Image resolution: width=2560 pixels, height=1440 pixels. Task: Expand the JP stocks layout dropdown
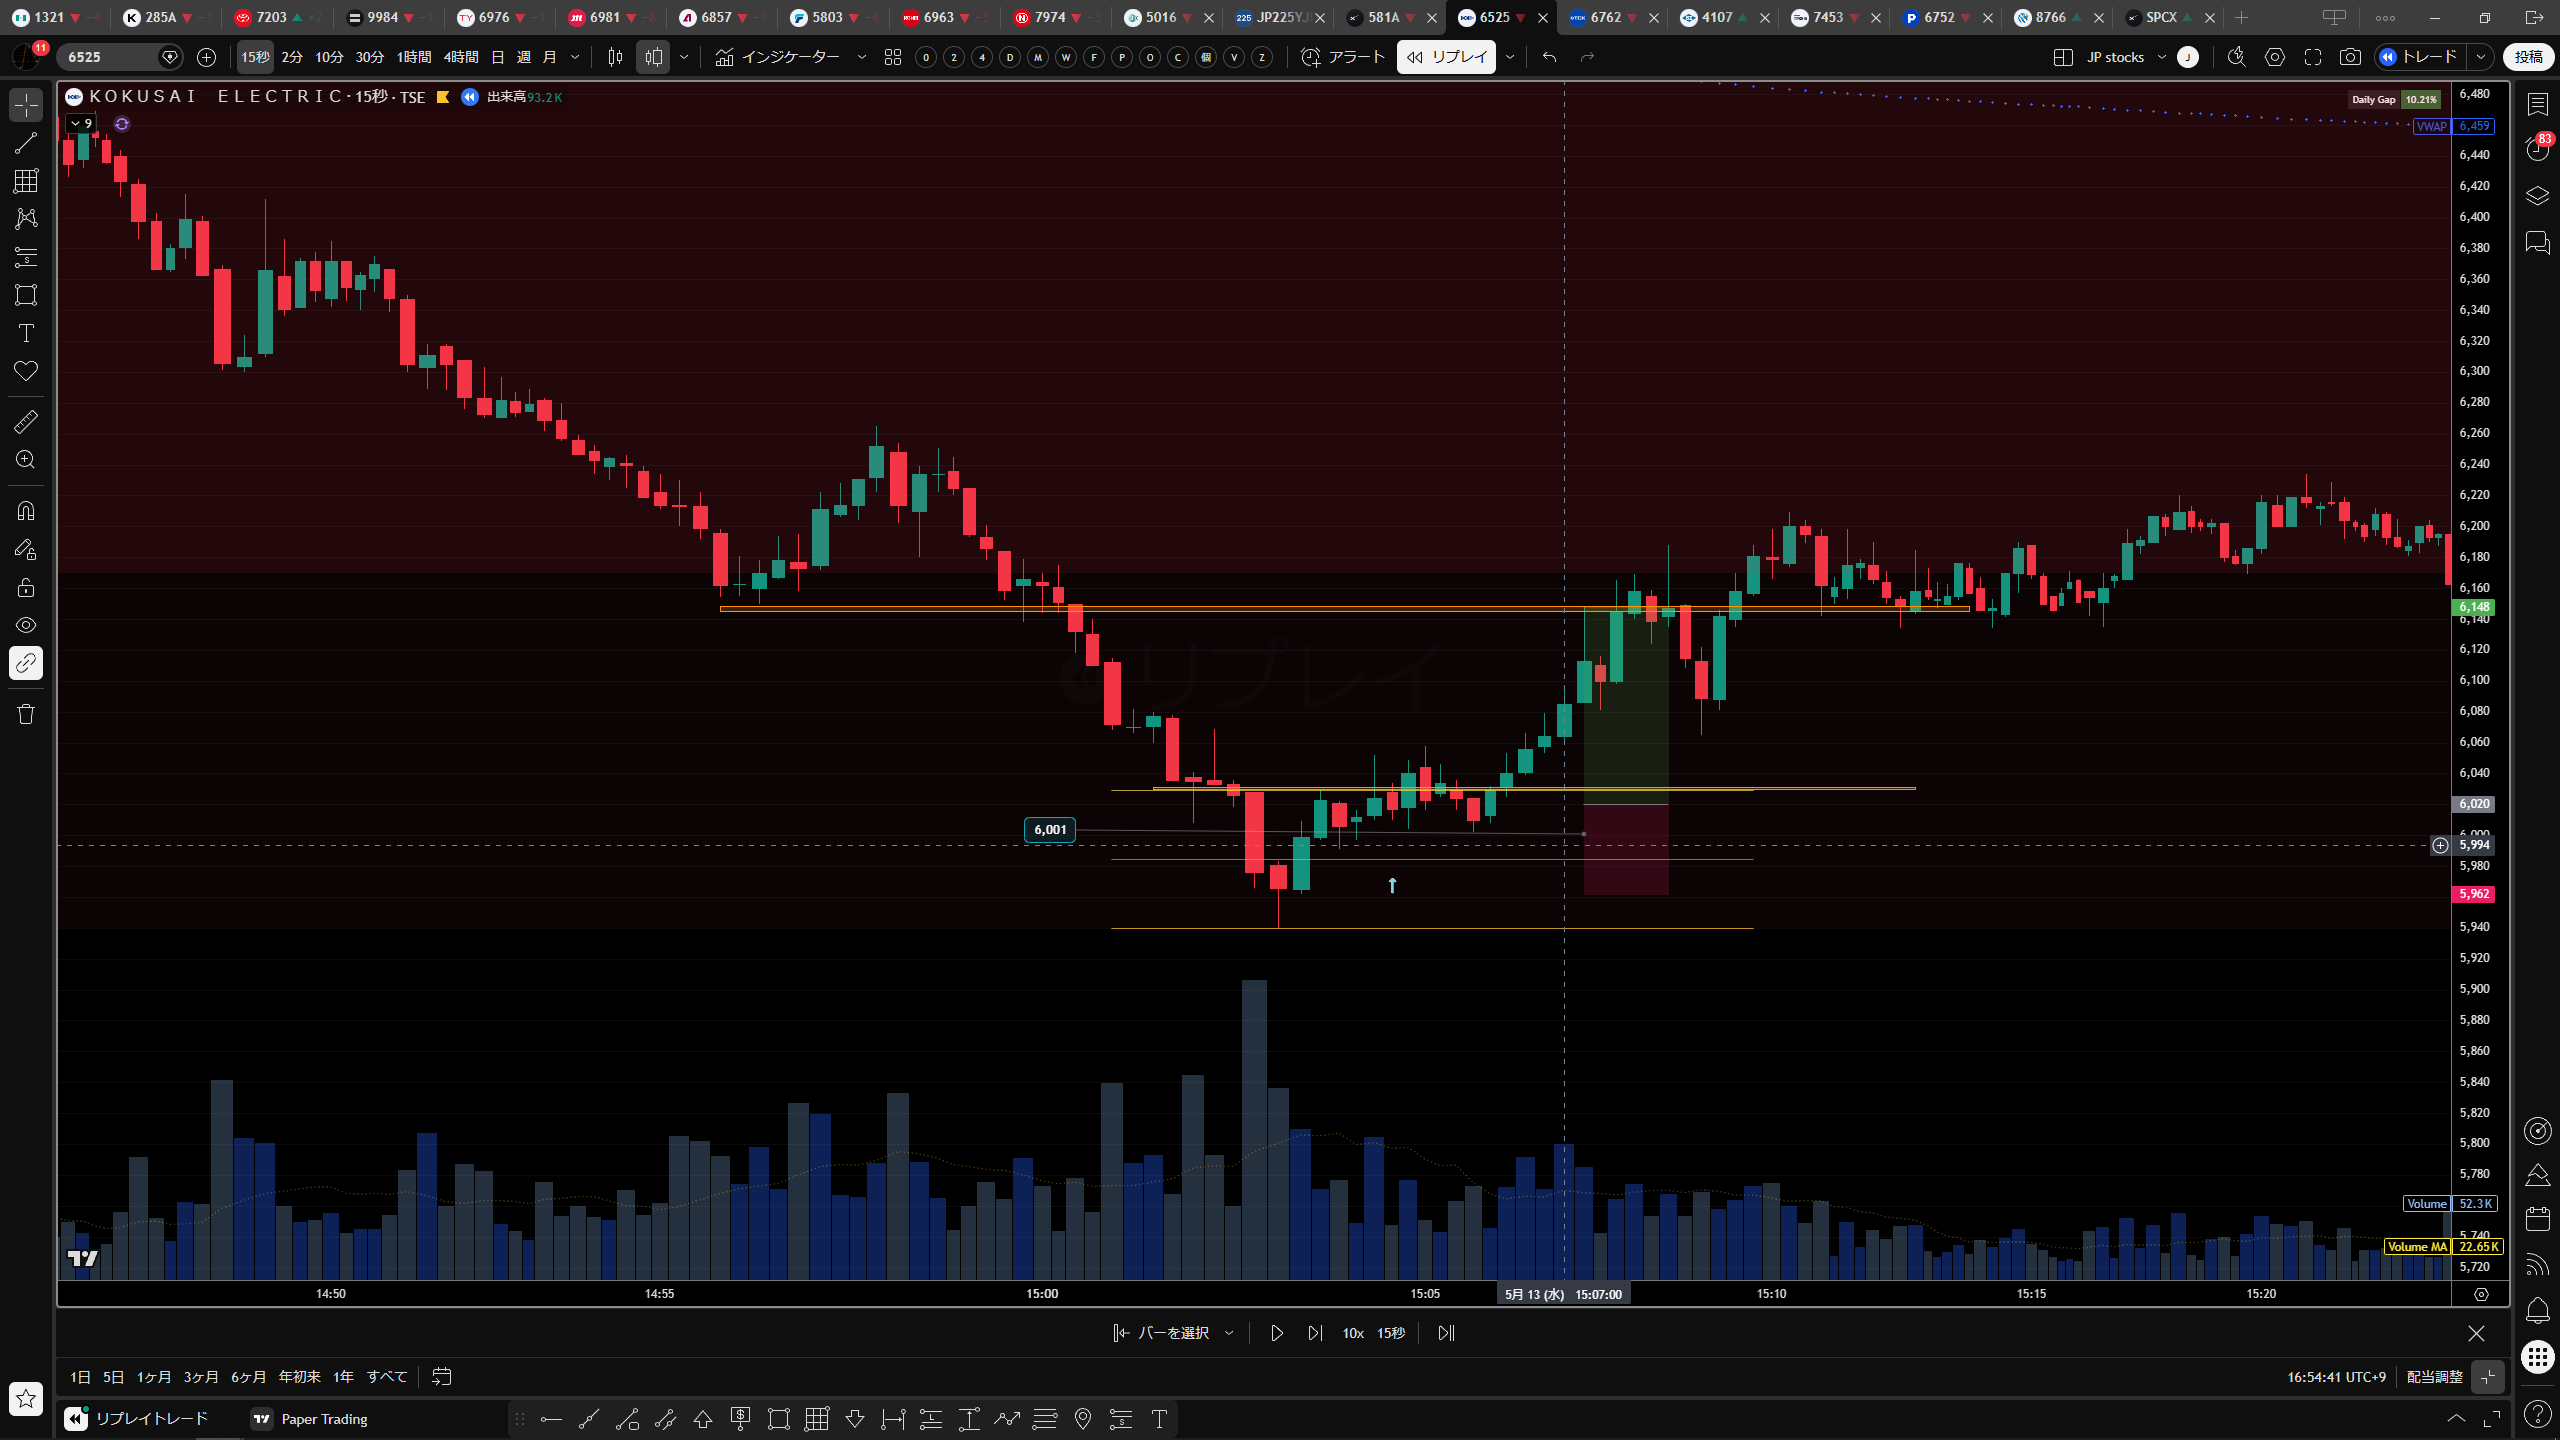click(2161, 57)
